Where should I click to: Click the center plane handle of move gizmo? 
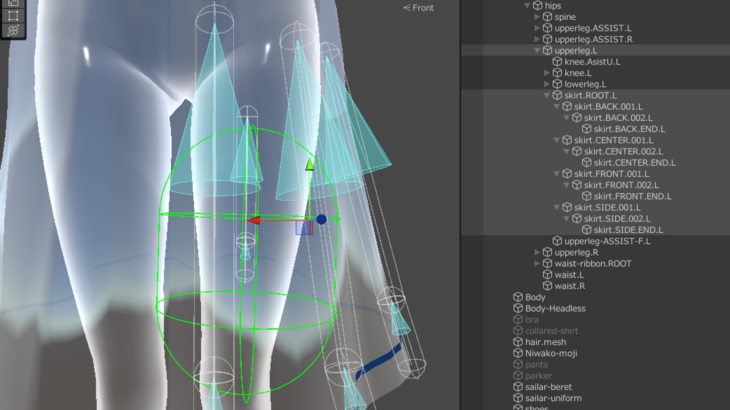tap(304, 228)
